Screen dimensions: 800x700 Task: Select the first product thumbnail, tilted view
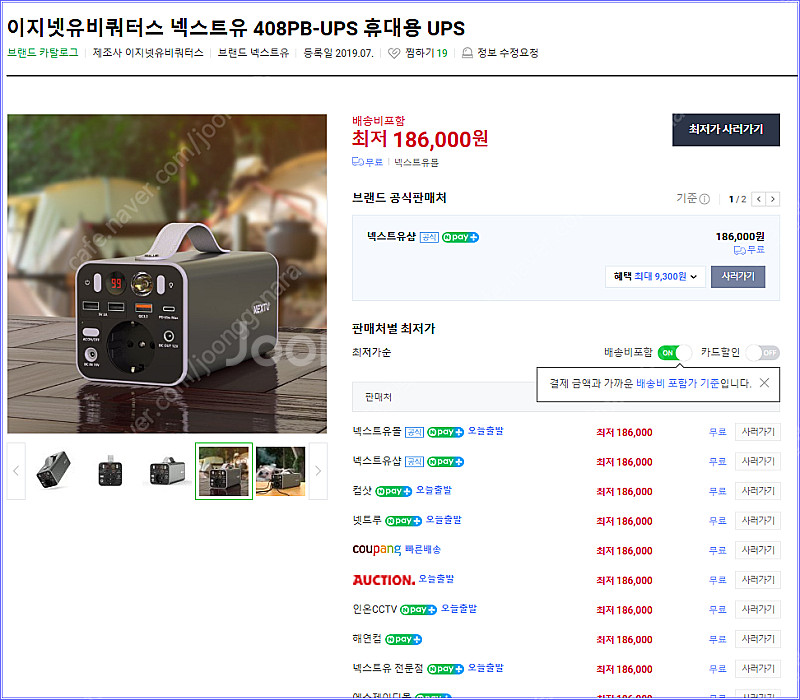[54, 471]
